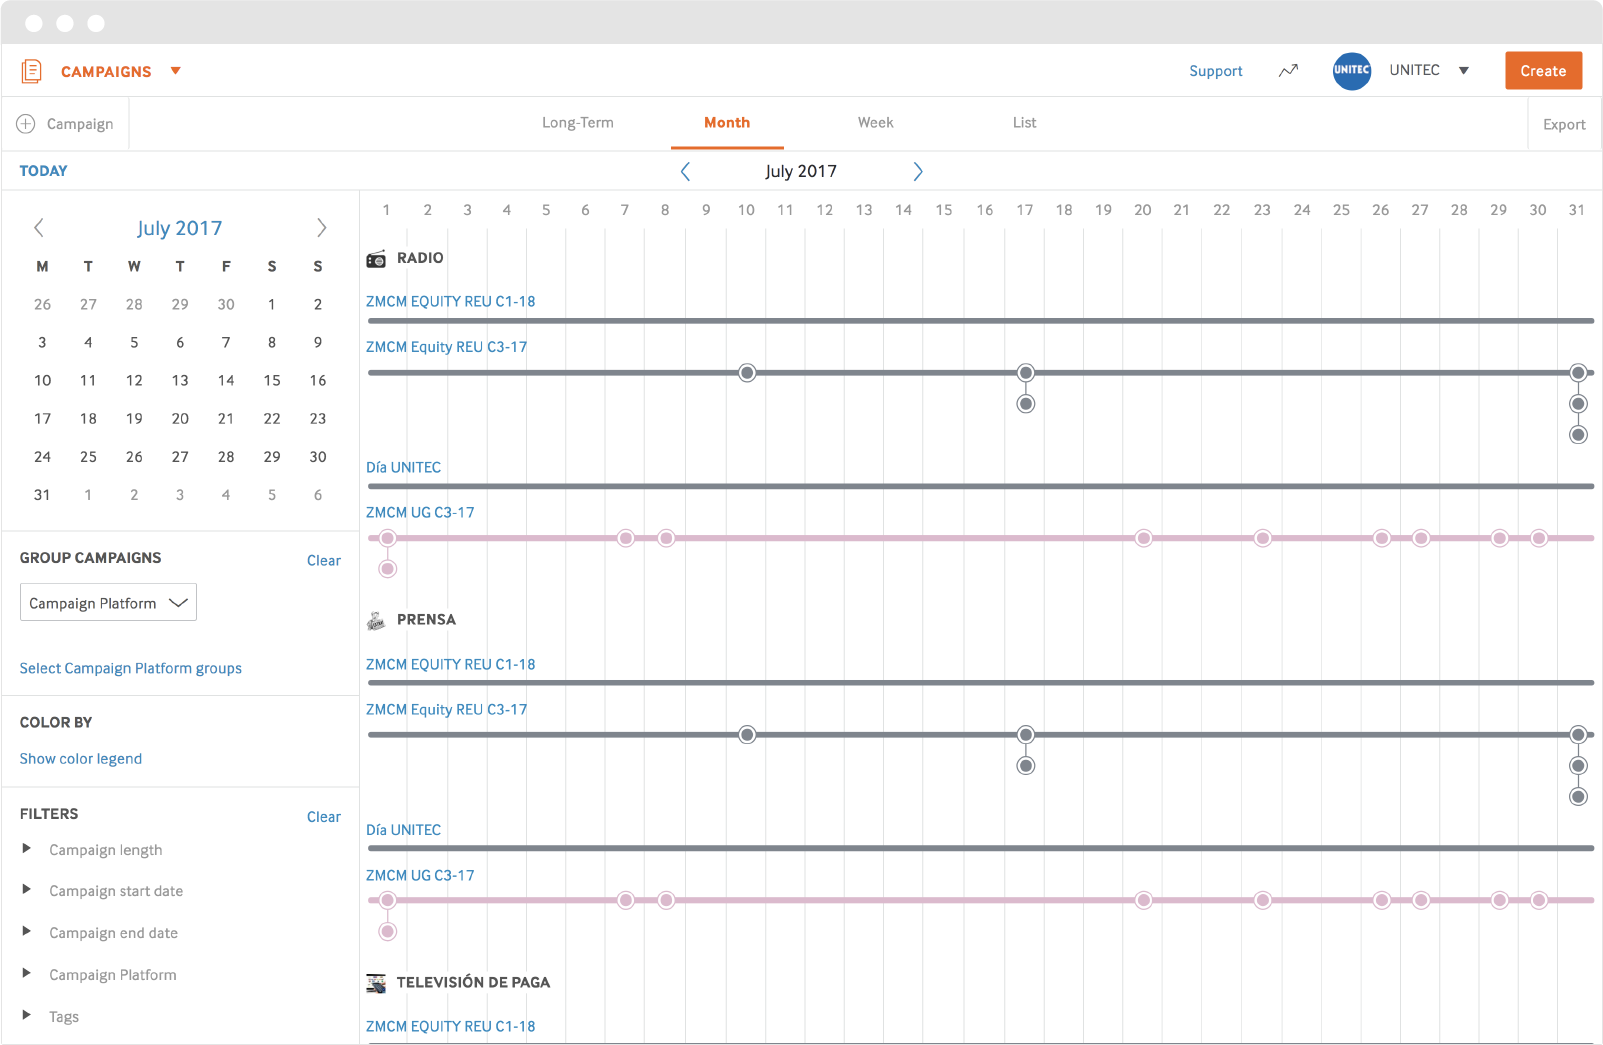Click the RADIO ZMCM EQUITY REU C1-18 timeline bar
The width and height of the screenshot is (1603, 1045).
981,321
